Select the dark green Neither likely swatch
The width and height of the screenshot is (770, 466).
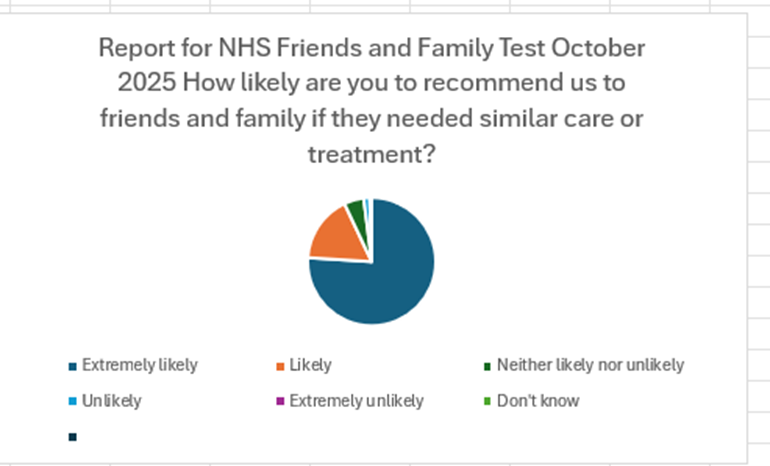pos(487,366)
